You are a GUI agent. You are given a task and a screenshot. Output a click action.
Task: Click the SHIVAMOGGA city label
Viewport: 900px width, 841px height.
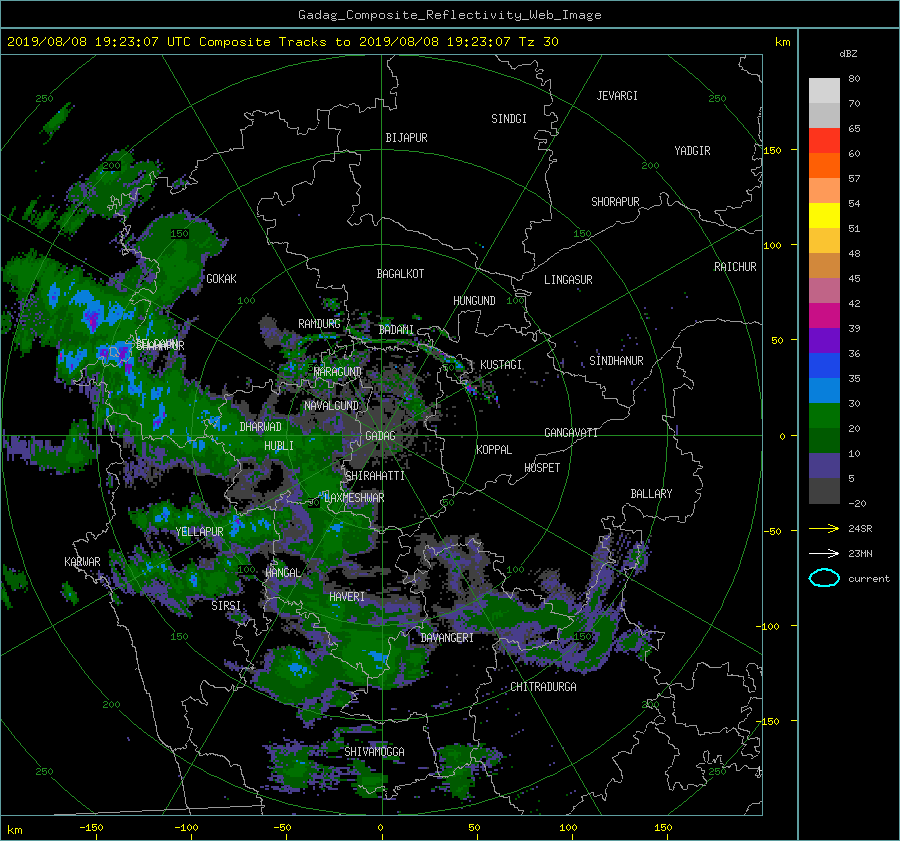point(374,752)
